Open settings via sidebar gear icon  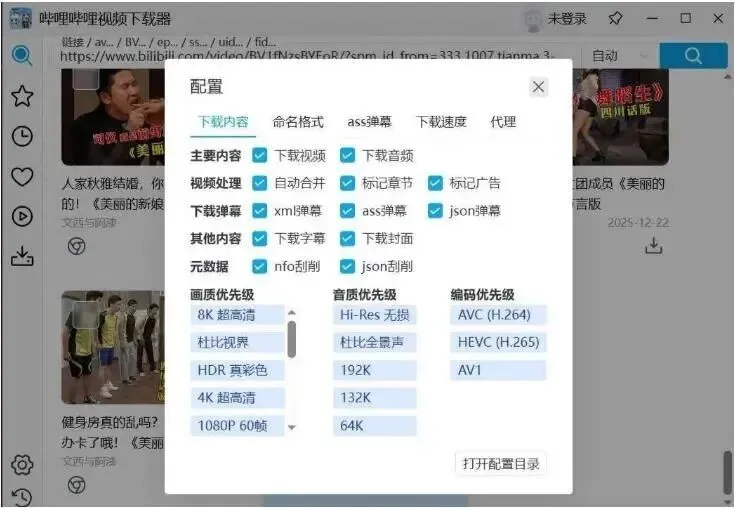22,464
